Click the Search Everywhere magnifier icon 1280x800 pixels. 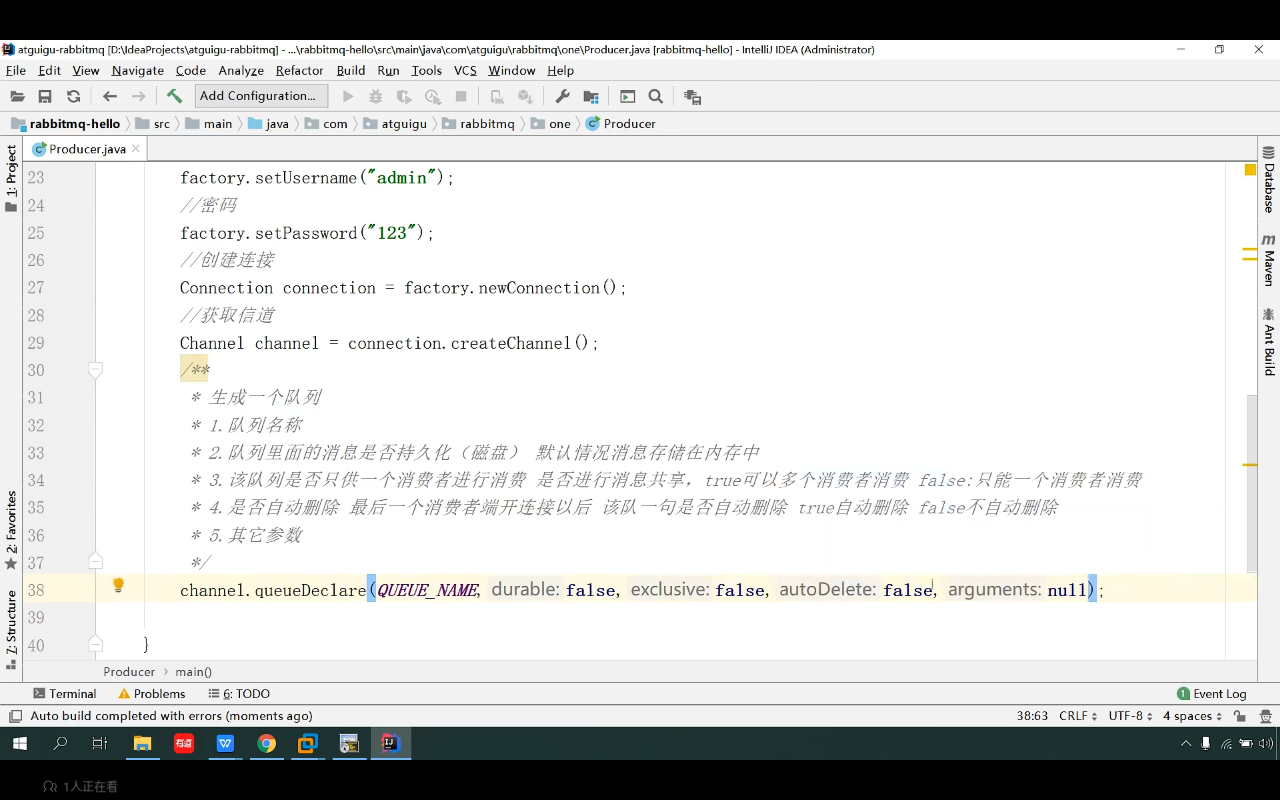pyautogui.click(x=656, y=97)
